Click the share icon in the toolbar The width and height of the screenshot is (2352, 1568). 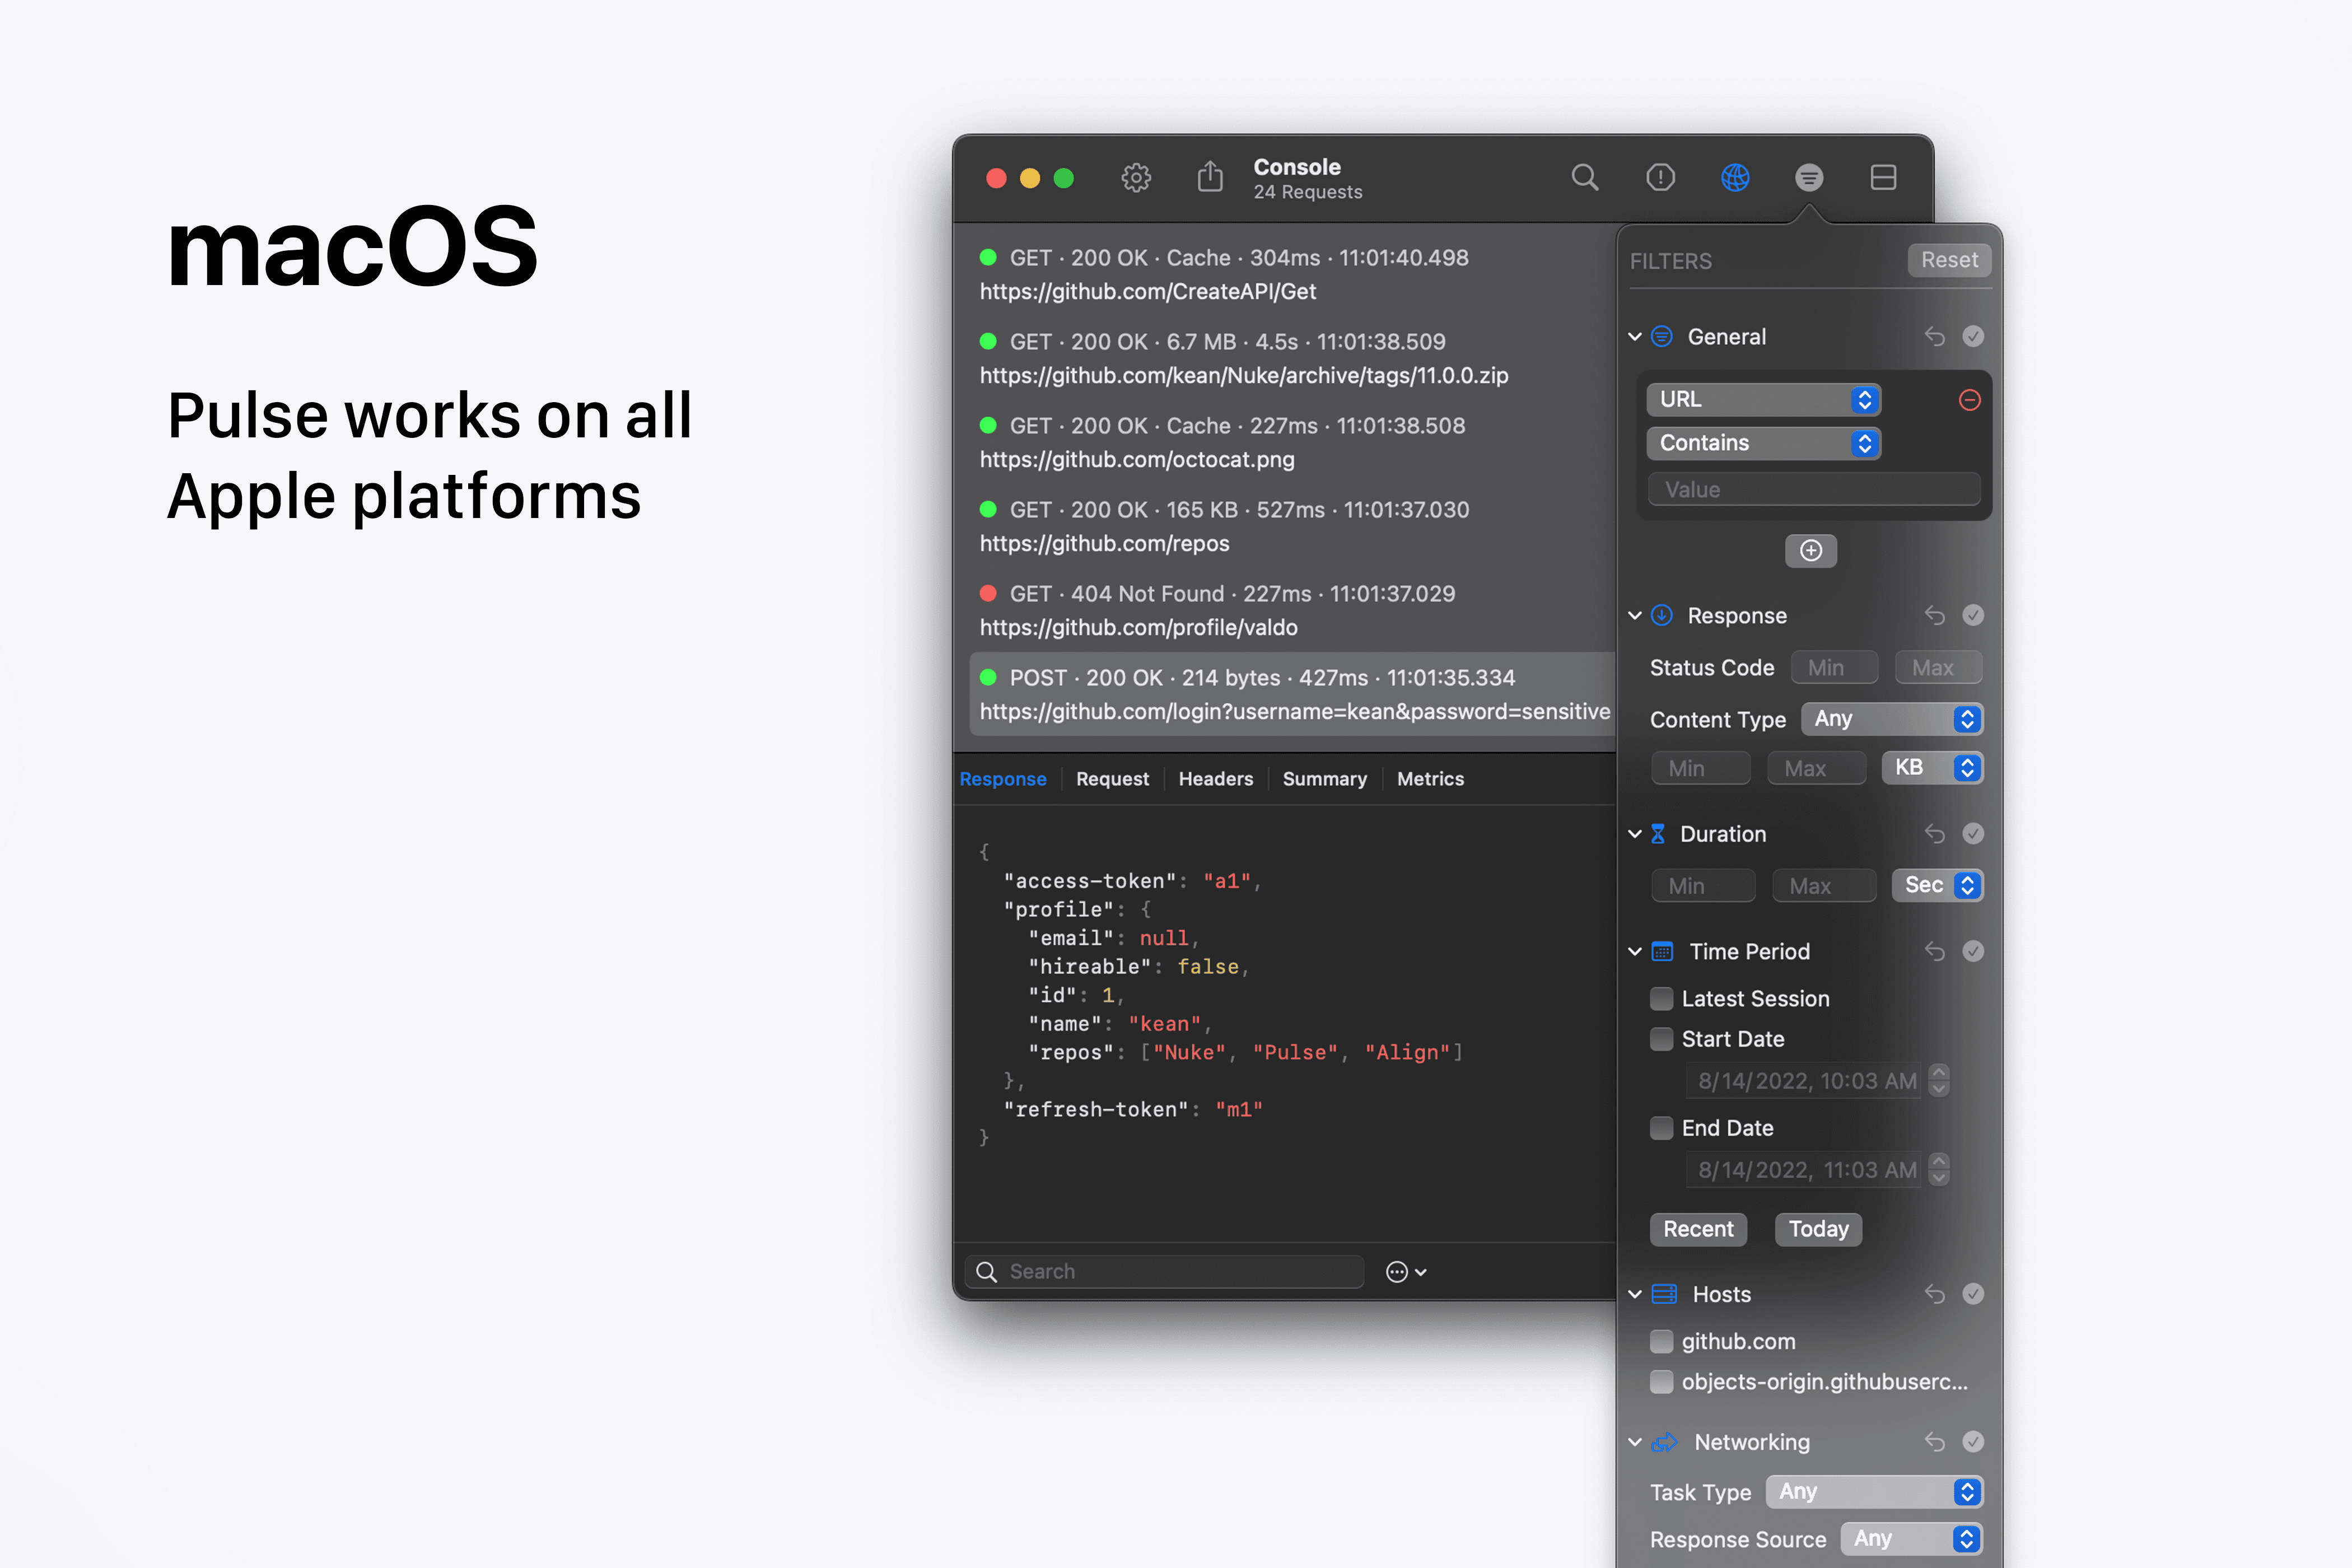point(1210,177)
